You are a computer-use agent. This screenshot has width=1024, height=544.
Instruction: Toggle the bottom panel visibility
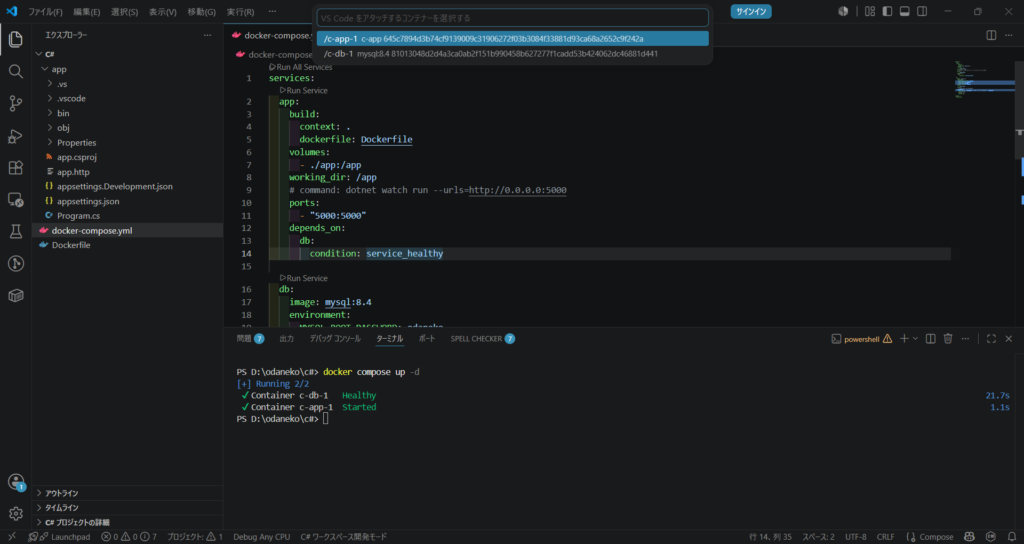[904, 11]
